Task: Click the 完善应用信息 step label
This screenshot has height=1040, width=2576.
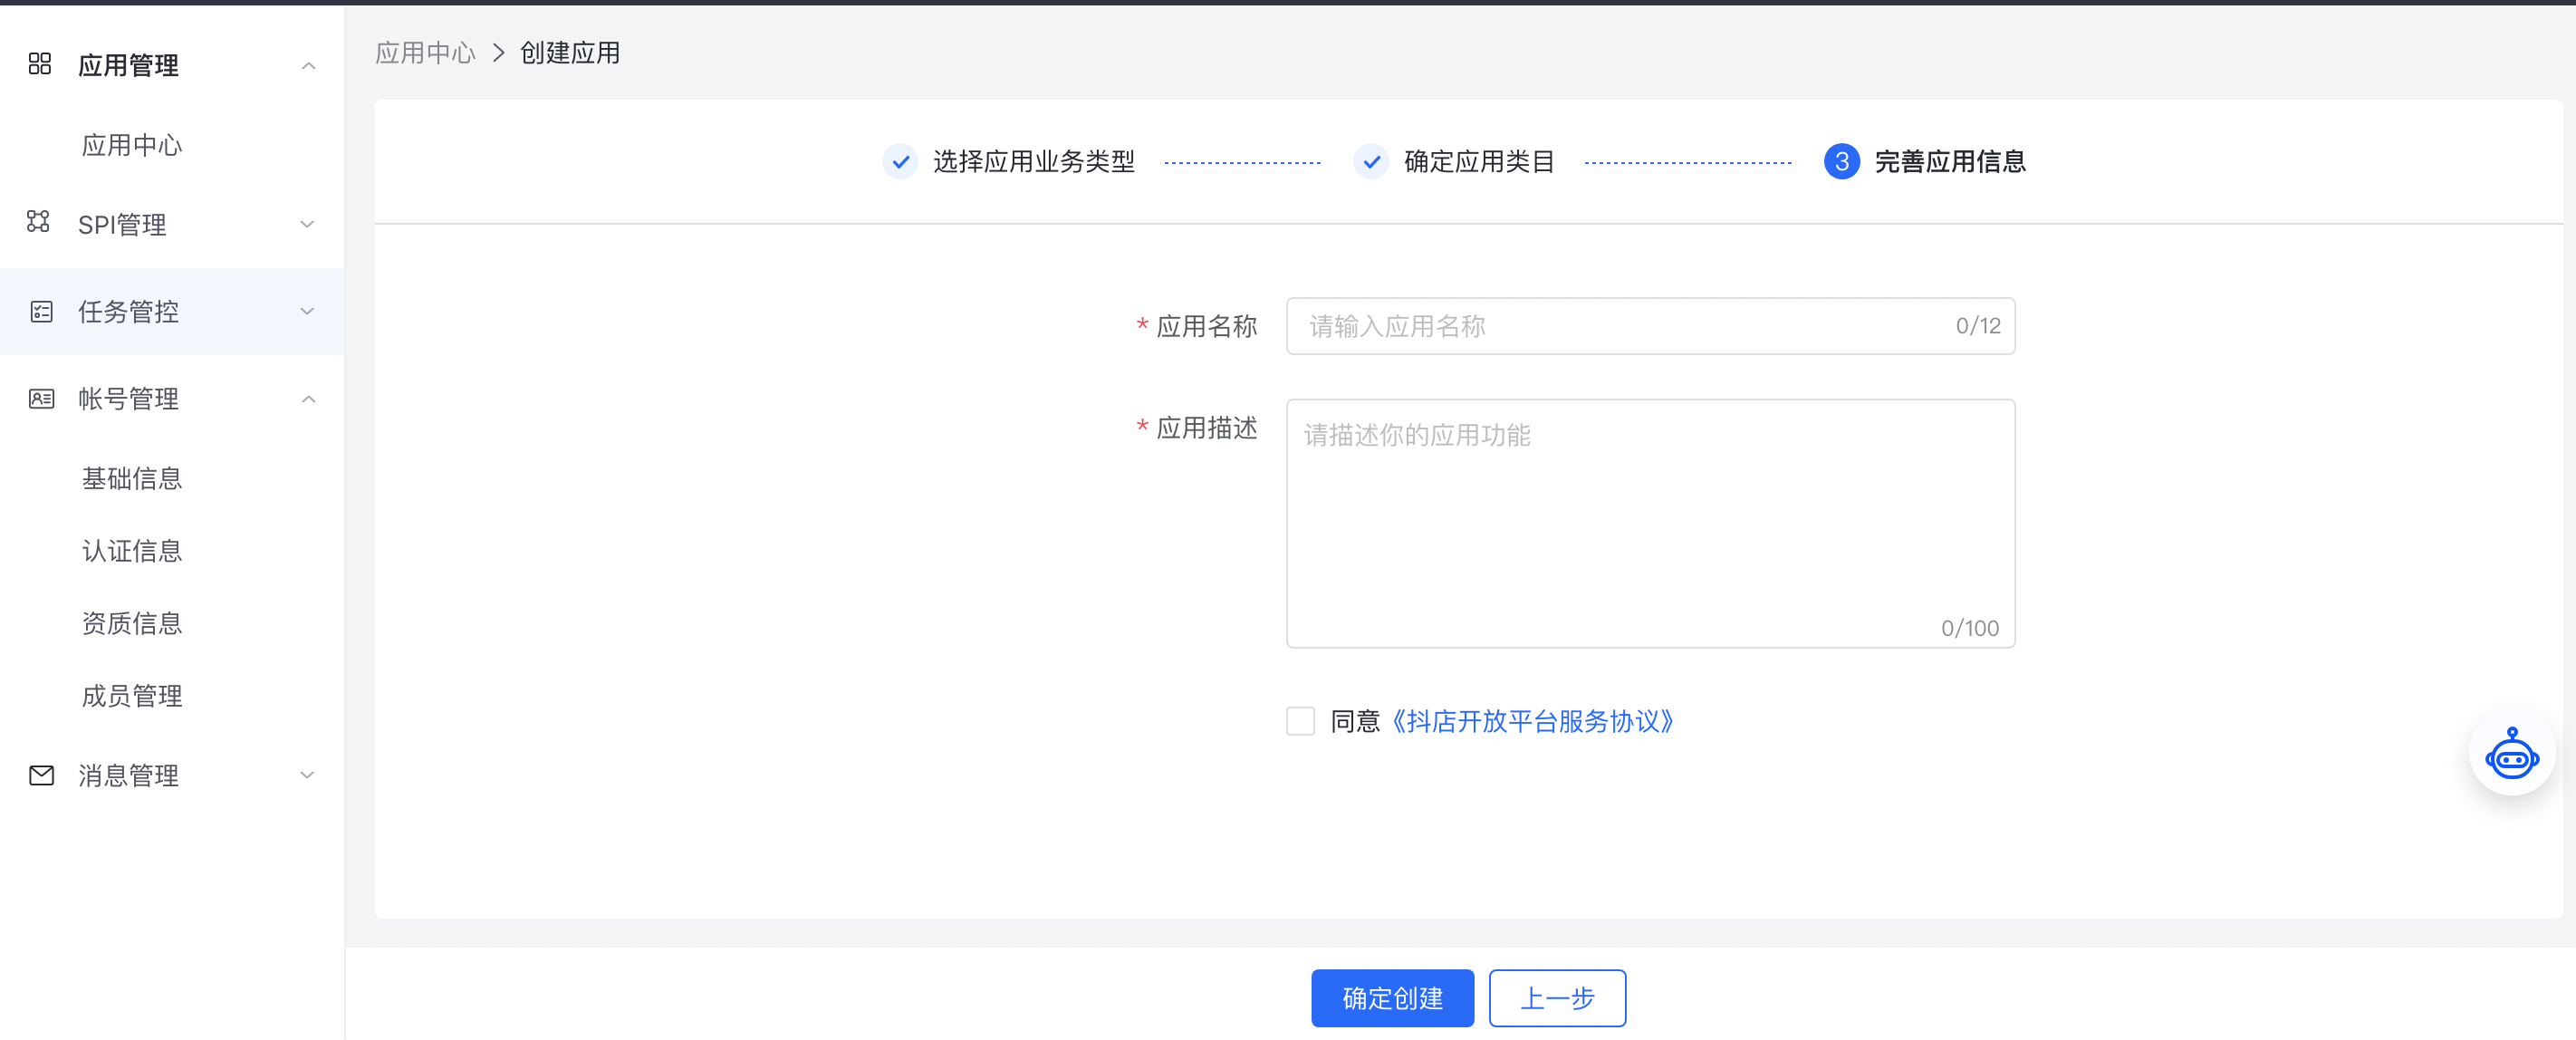Action: (x=1950, y=161)
